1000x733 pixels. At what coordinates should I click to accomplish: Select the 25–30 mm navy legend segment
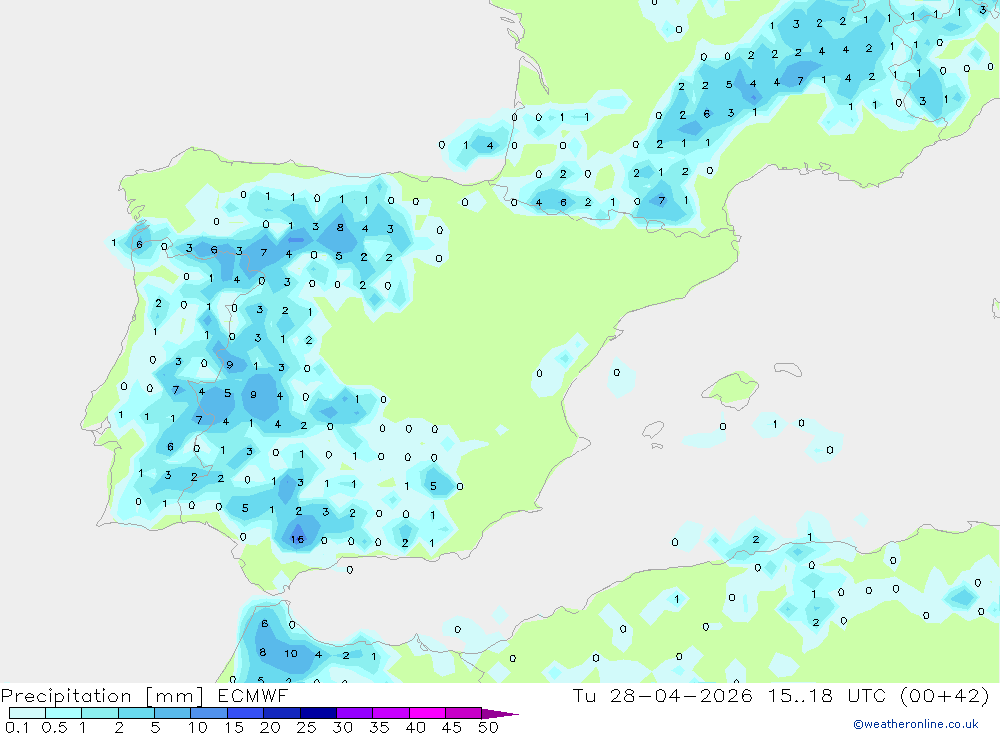(318, 713)
